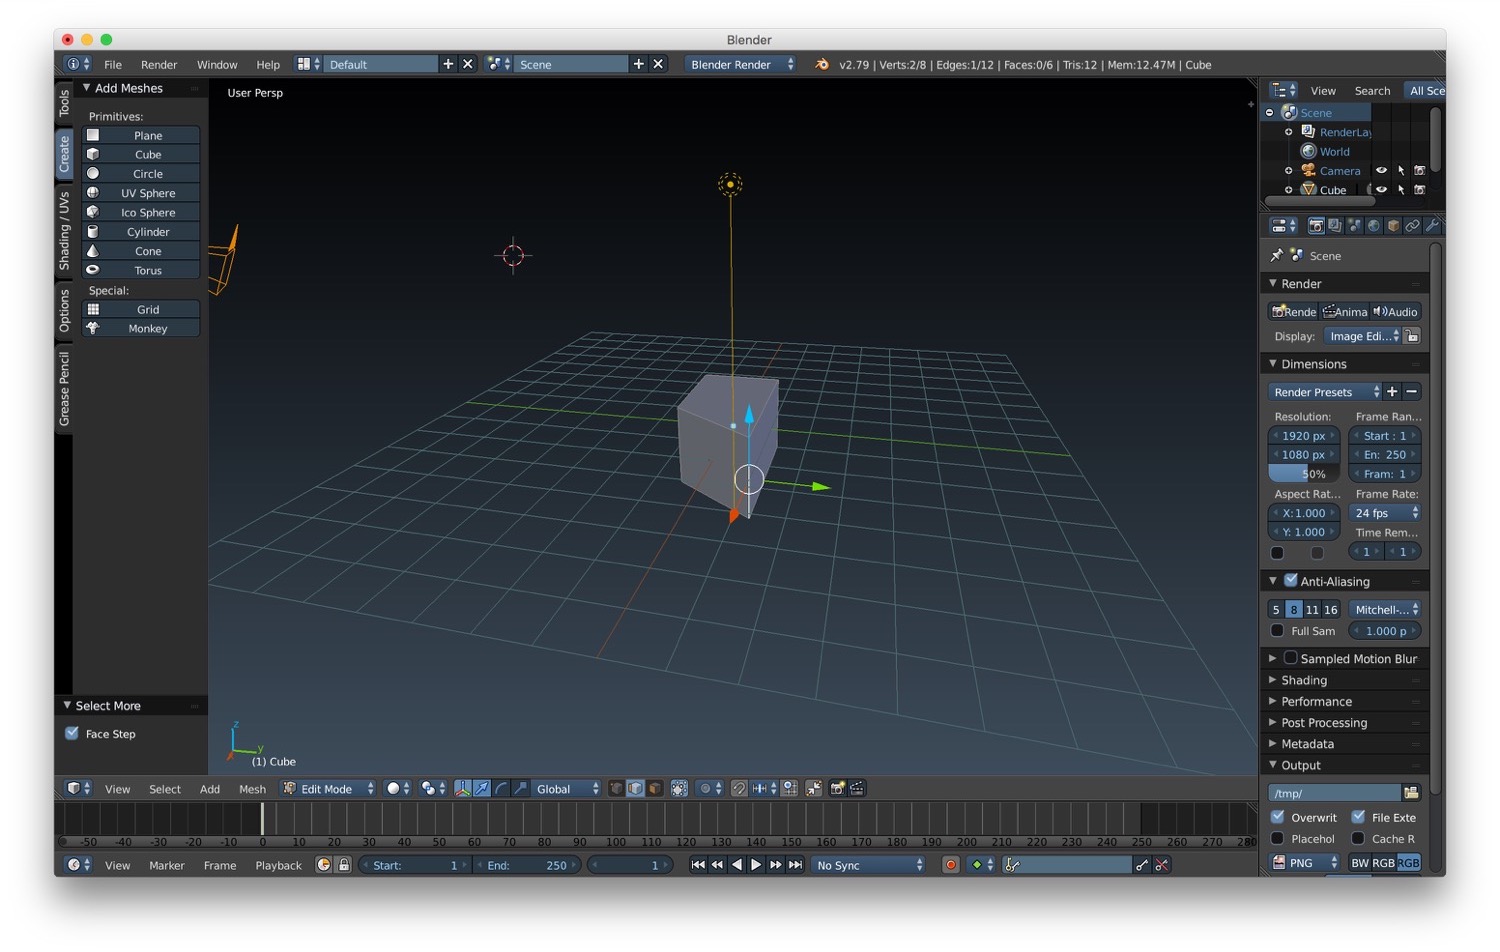Click the Audio render button
The height and width of the screenshot is (952, 1500).
(x=1395, y=311)
